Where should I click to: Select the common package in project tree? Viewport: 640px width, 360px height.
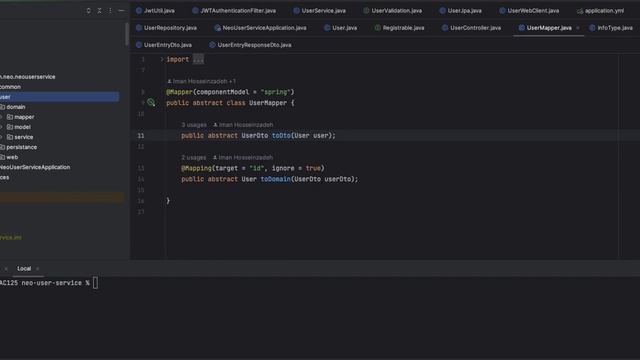pos(11,87)
